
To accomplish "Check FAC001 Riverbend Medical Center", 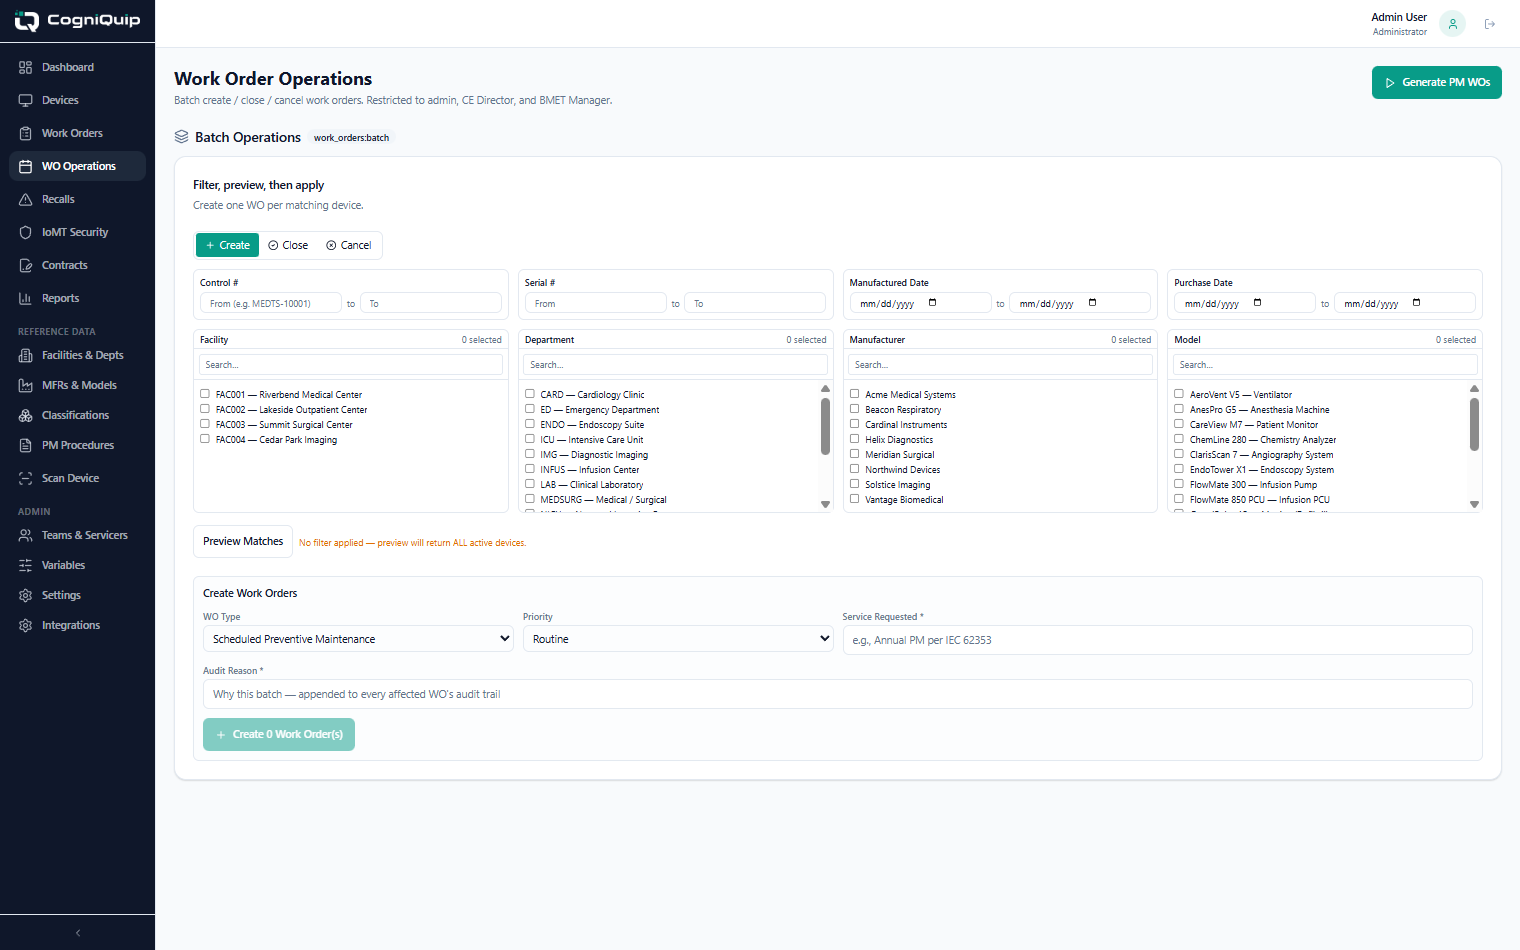I will point(205,394).
